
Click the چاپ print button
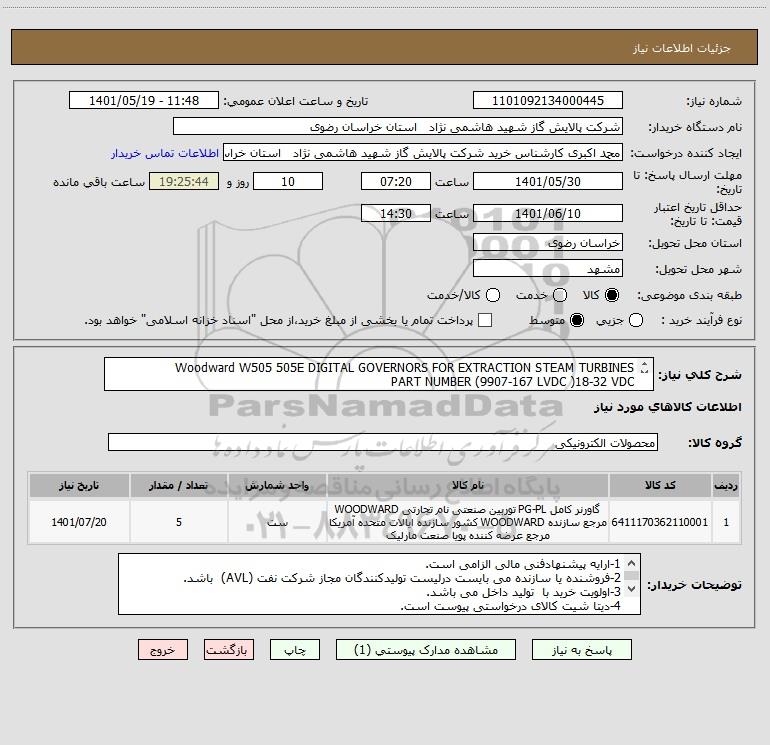295,650
